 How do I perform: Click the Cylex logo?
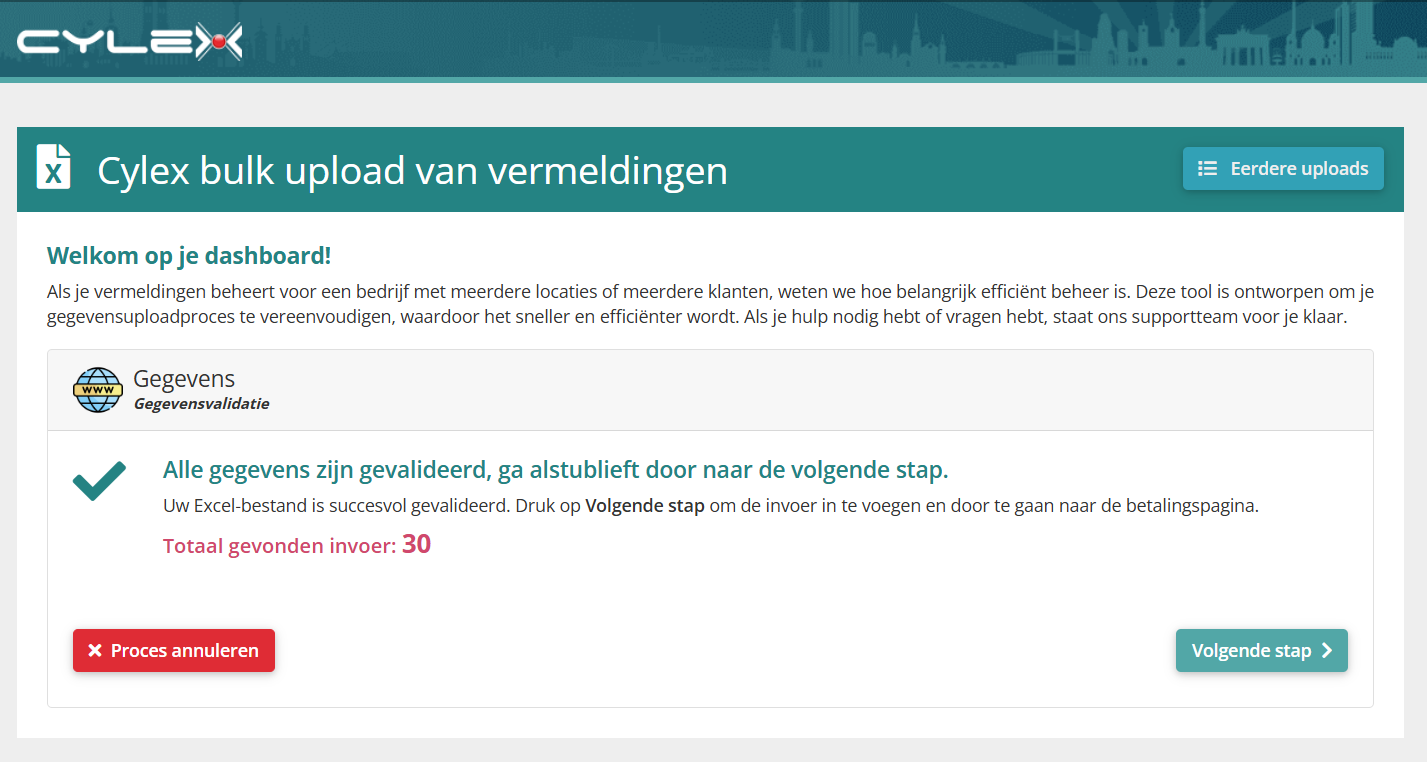129,41
